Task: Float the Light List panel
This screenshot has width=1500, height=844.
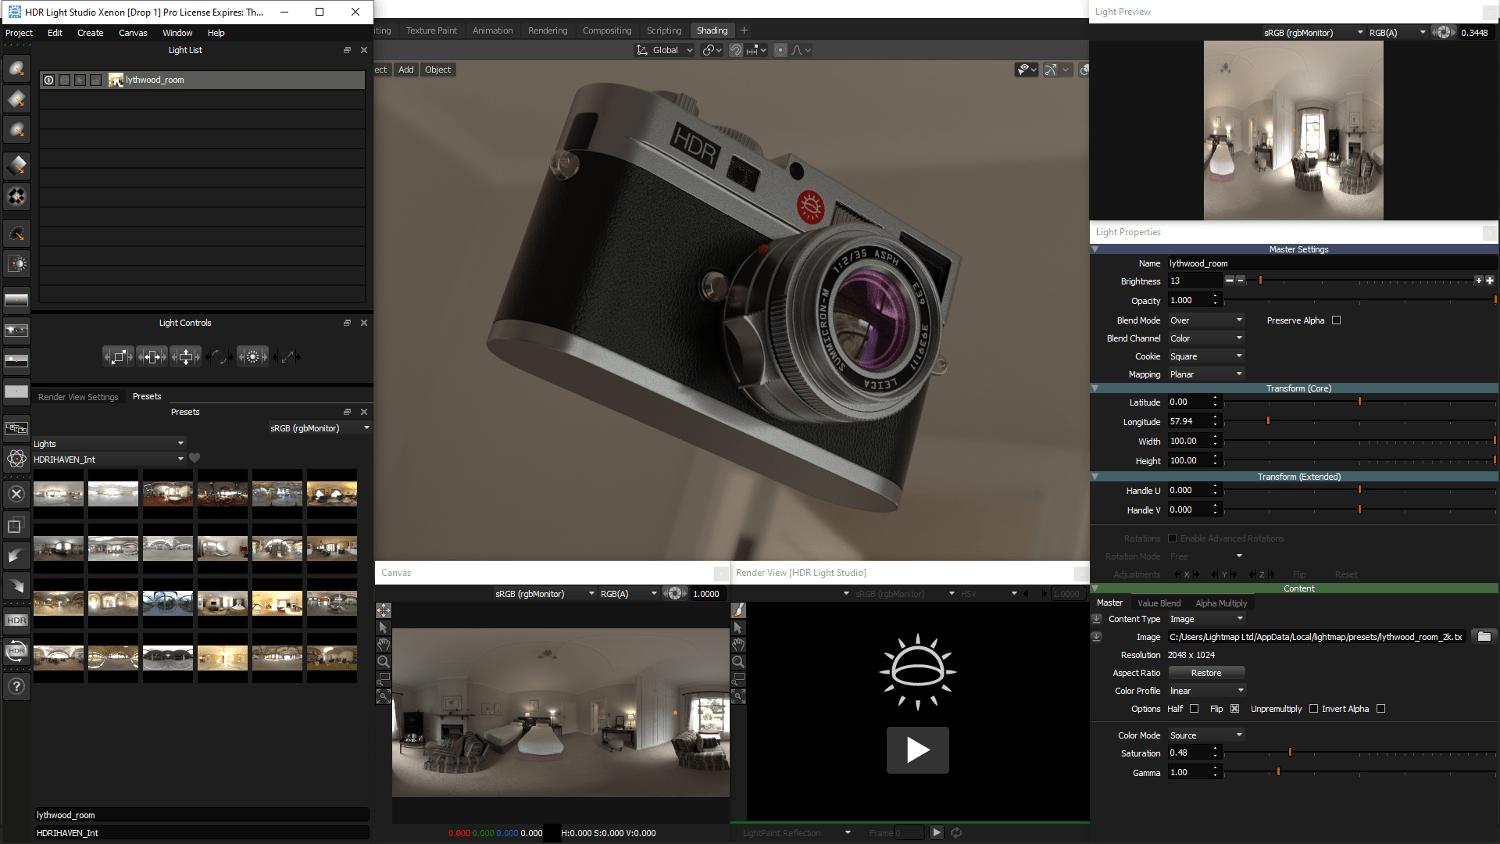Action: [347, 50]
